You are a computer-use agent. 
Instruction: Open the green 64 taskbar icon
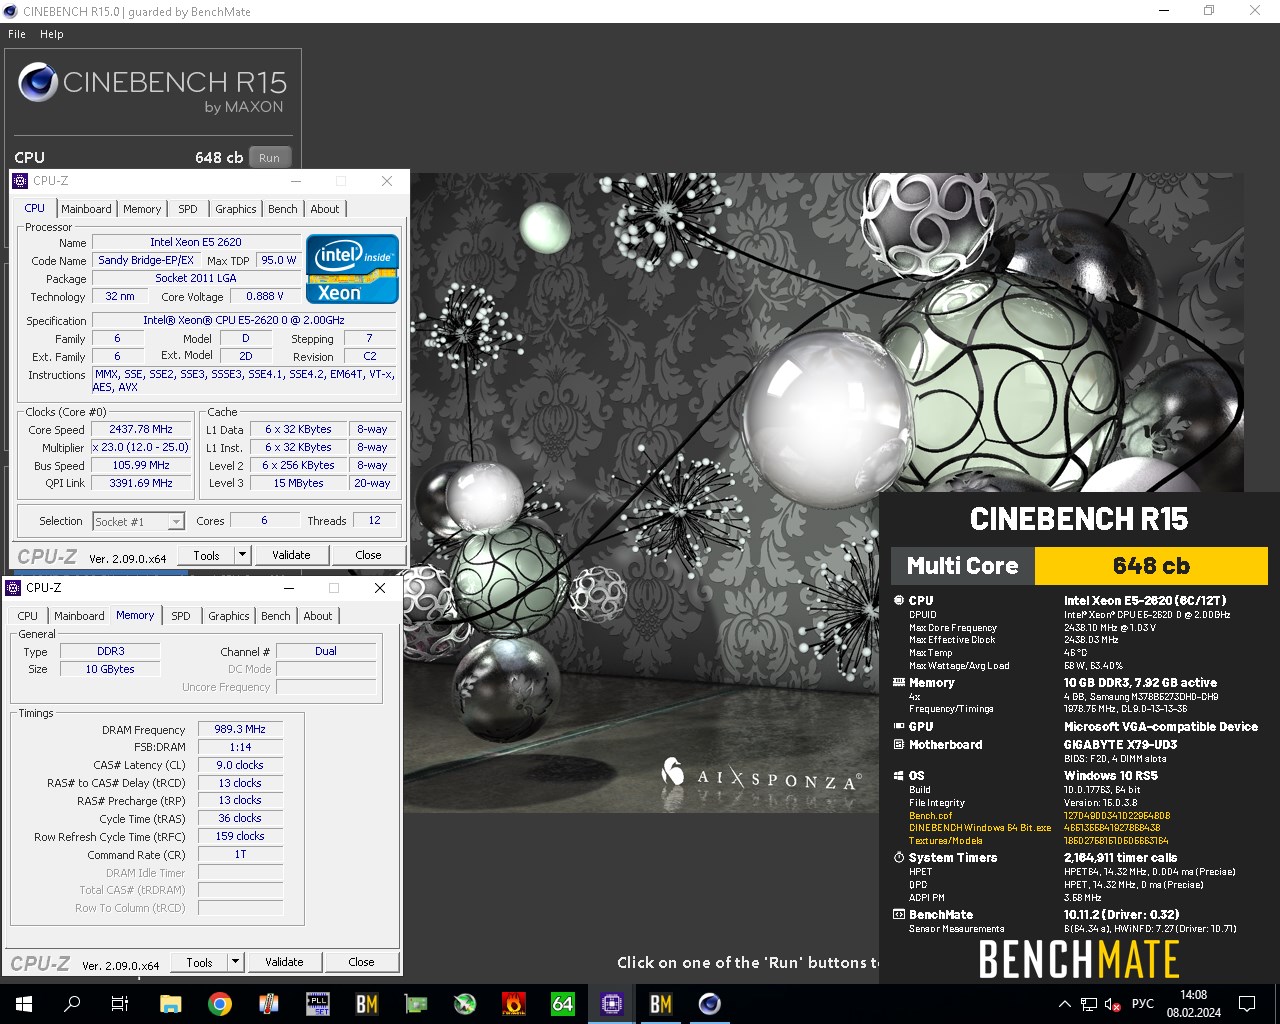pos(563,1004)
